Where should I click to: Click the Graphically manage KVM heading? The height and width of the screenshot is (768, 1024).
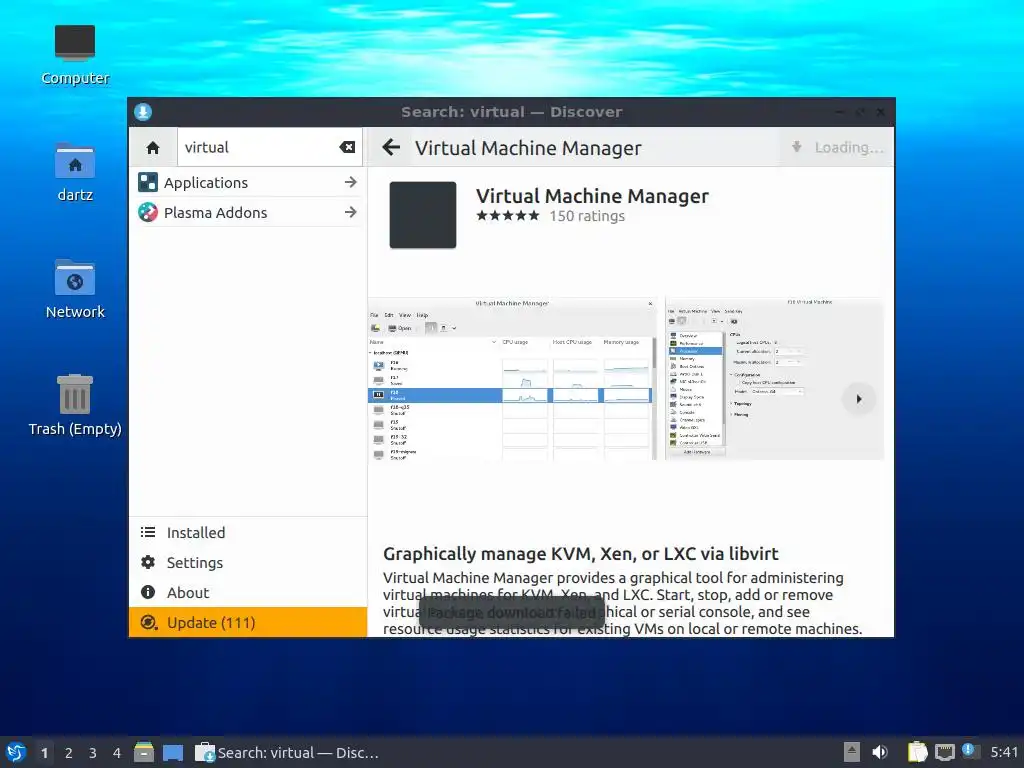point(581,554)
